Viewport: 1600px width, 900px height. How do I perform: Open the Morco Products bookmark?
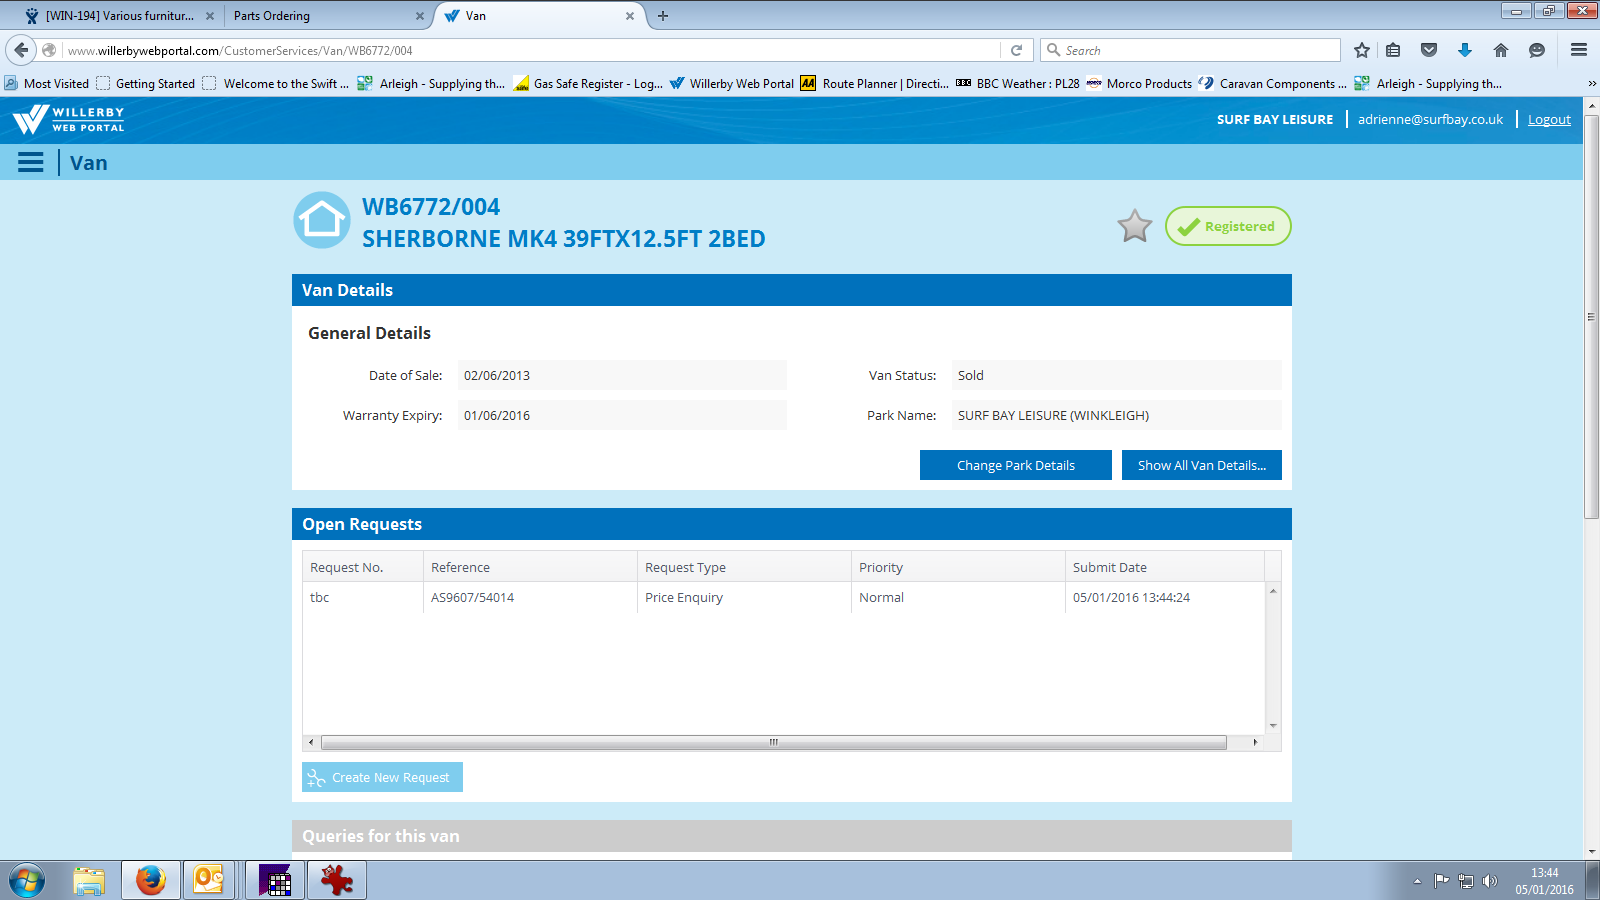[x=1139, y=84]
